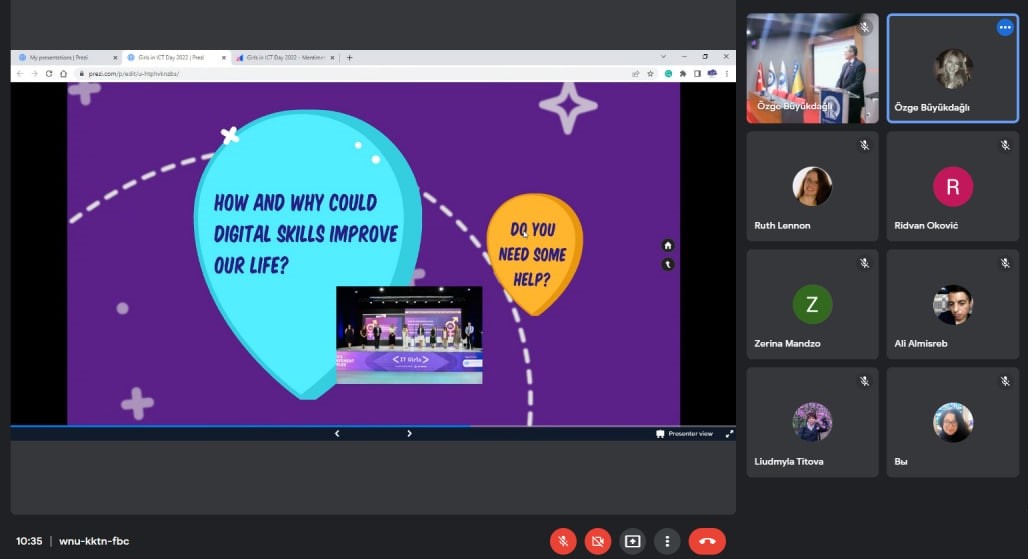Open Prezi Presenter view

click(685, 433)
